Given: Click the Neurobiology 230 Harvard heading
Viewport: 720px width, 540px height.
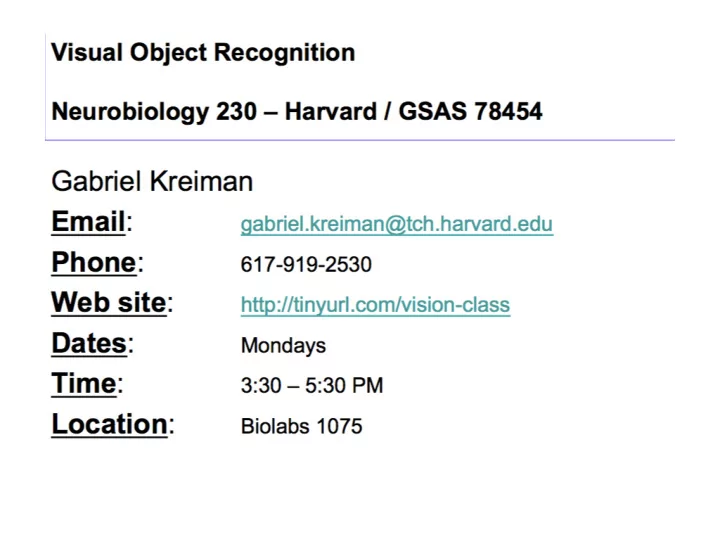Looking at the screenshot, I should tap(297, 112).
